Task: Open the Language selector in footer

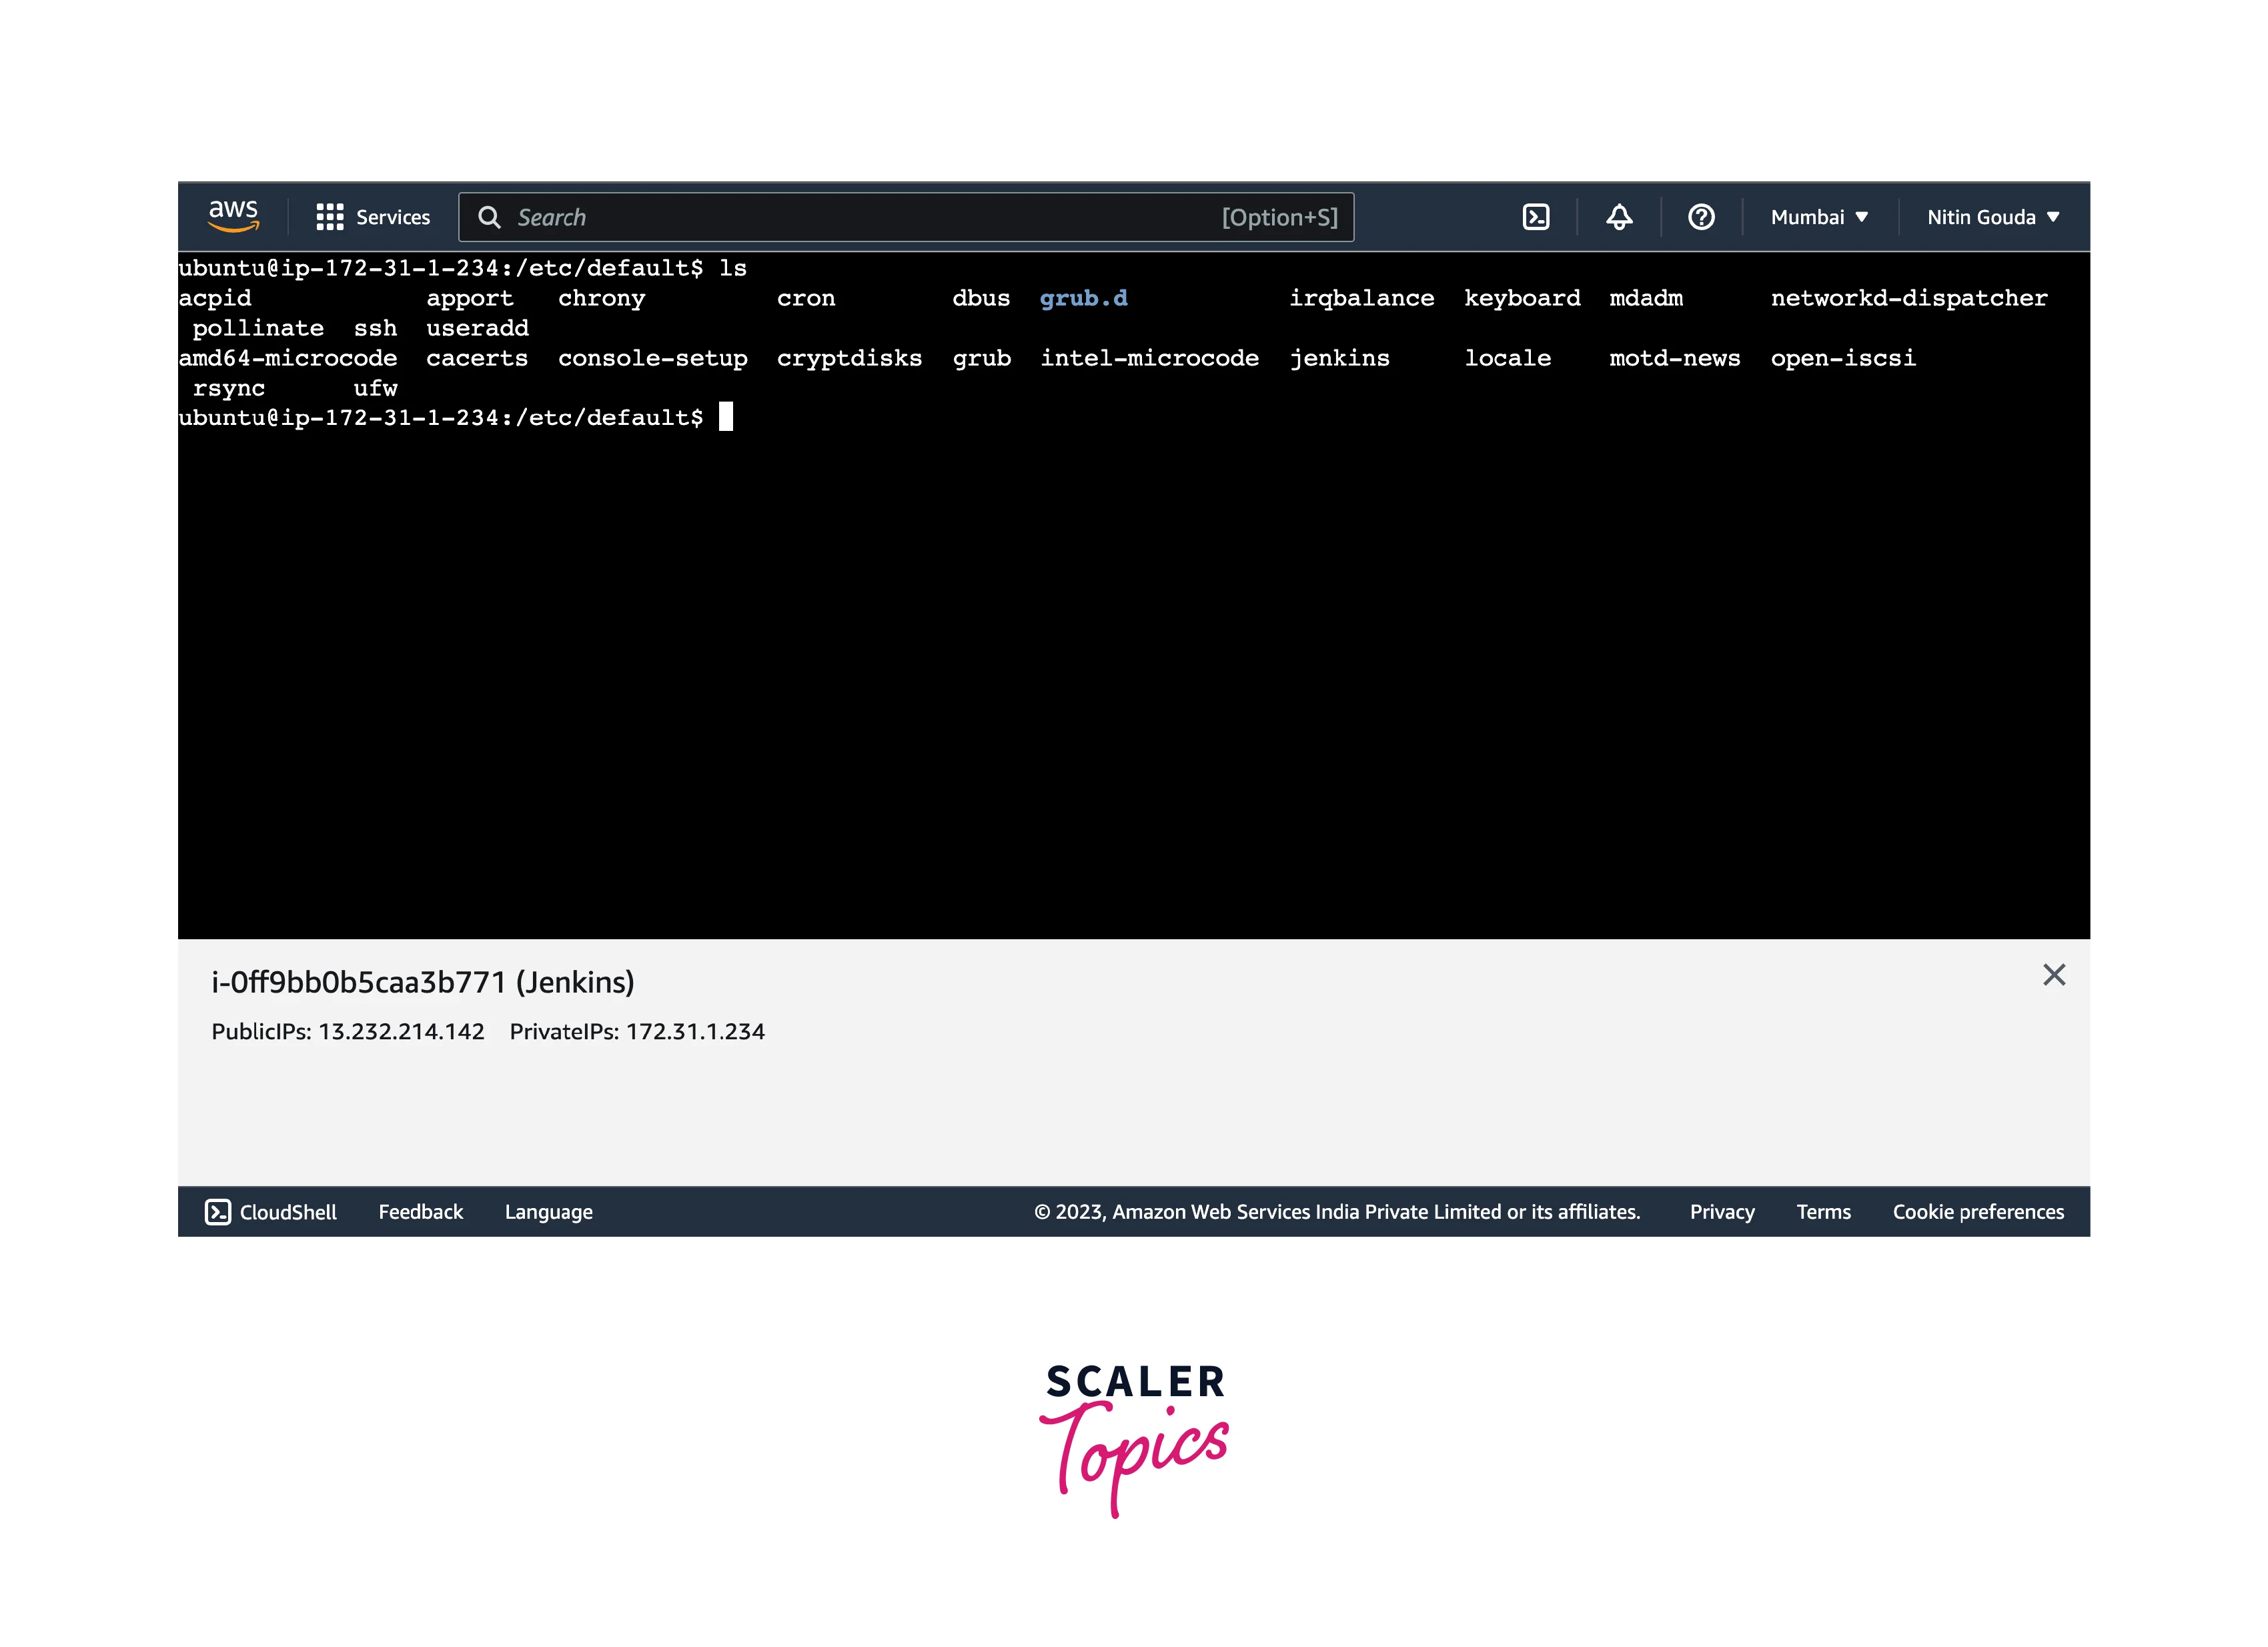Action: click(x=548, y=1212)
